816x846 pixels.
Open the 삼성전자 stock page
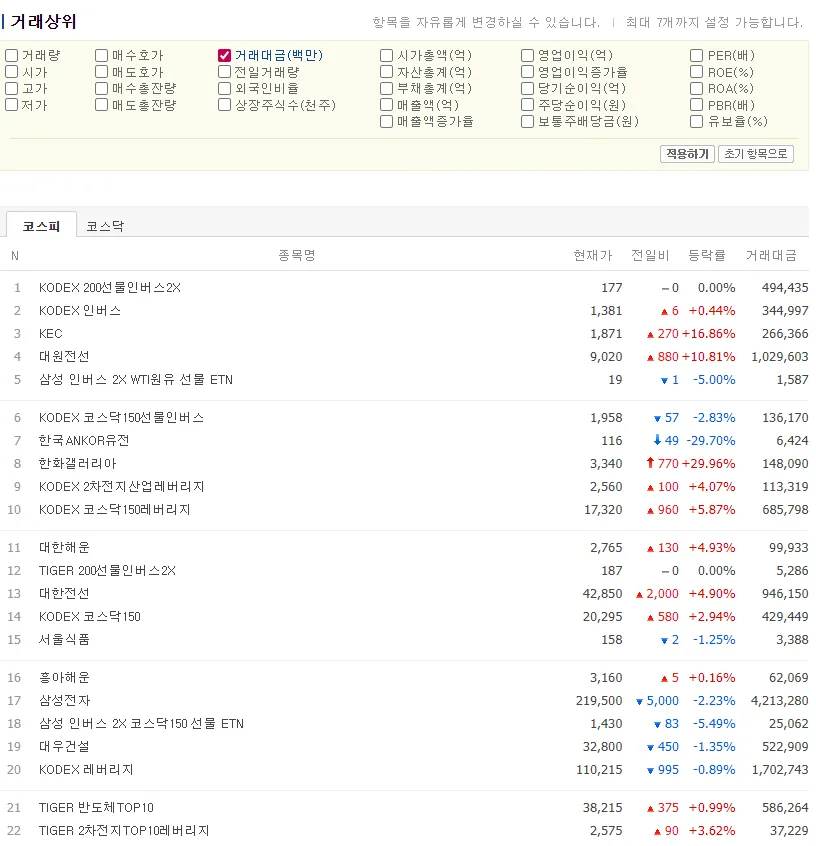click(64, 701)
